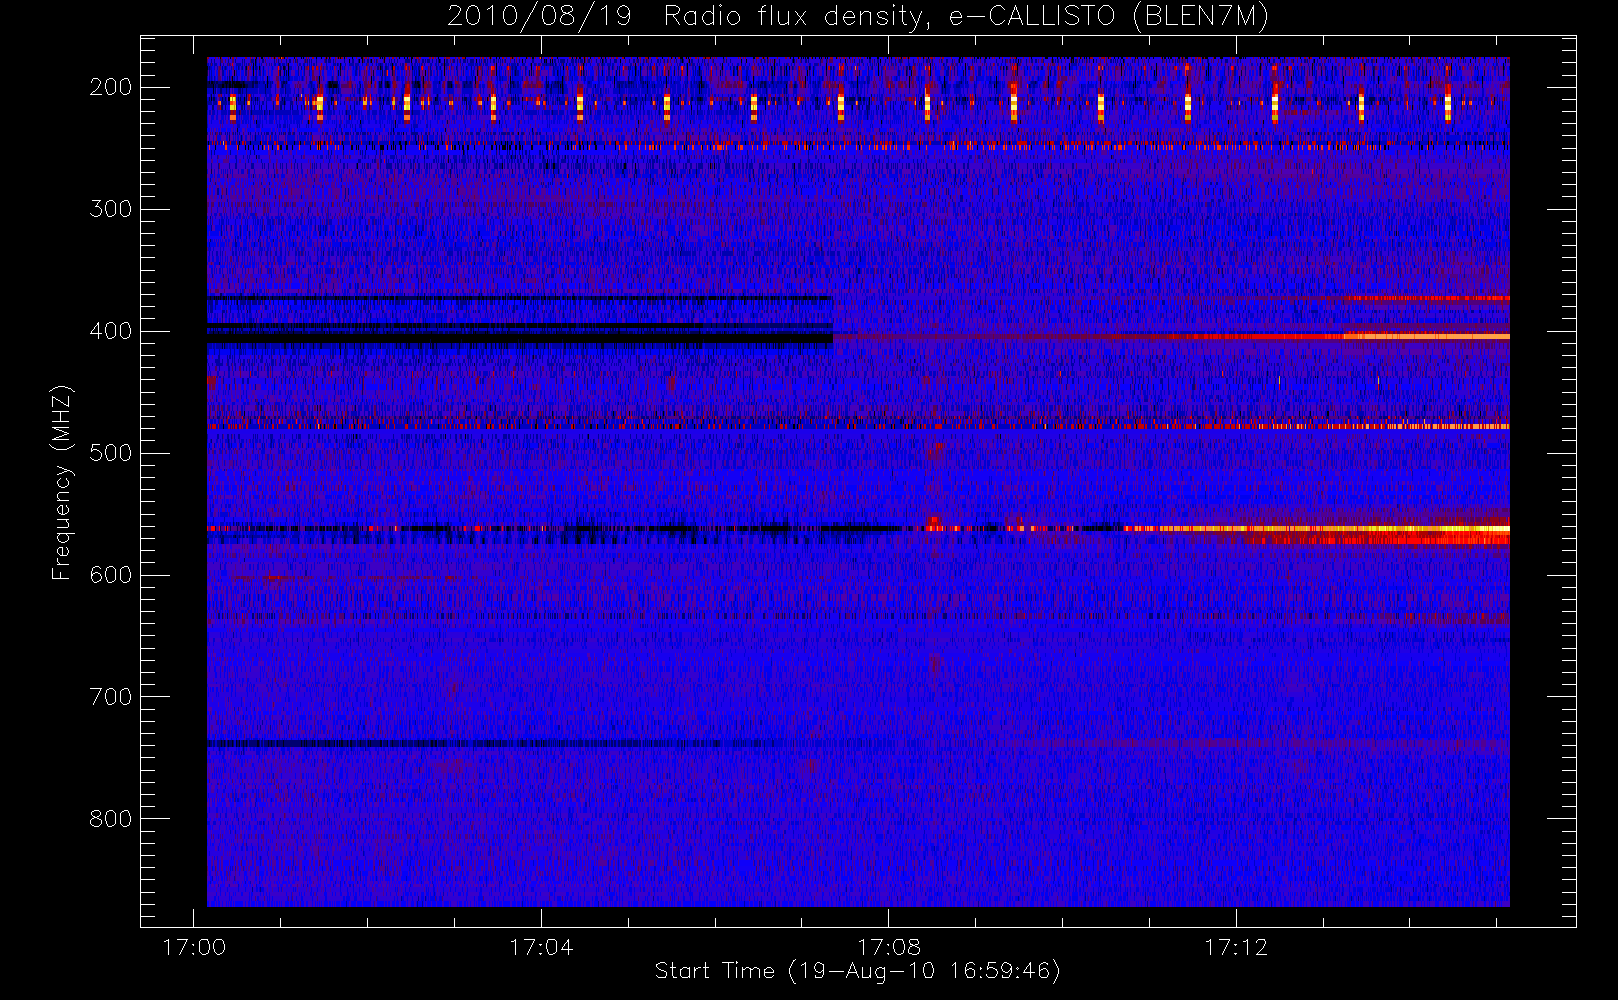Select the 600 frequency axis label
1618x1000 pixels.
tap(111, 575)
